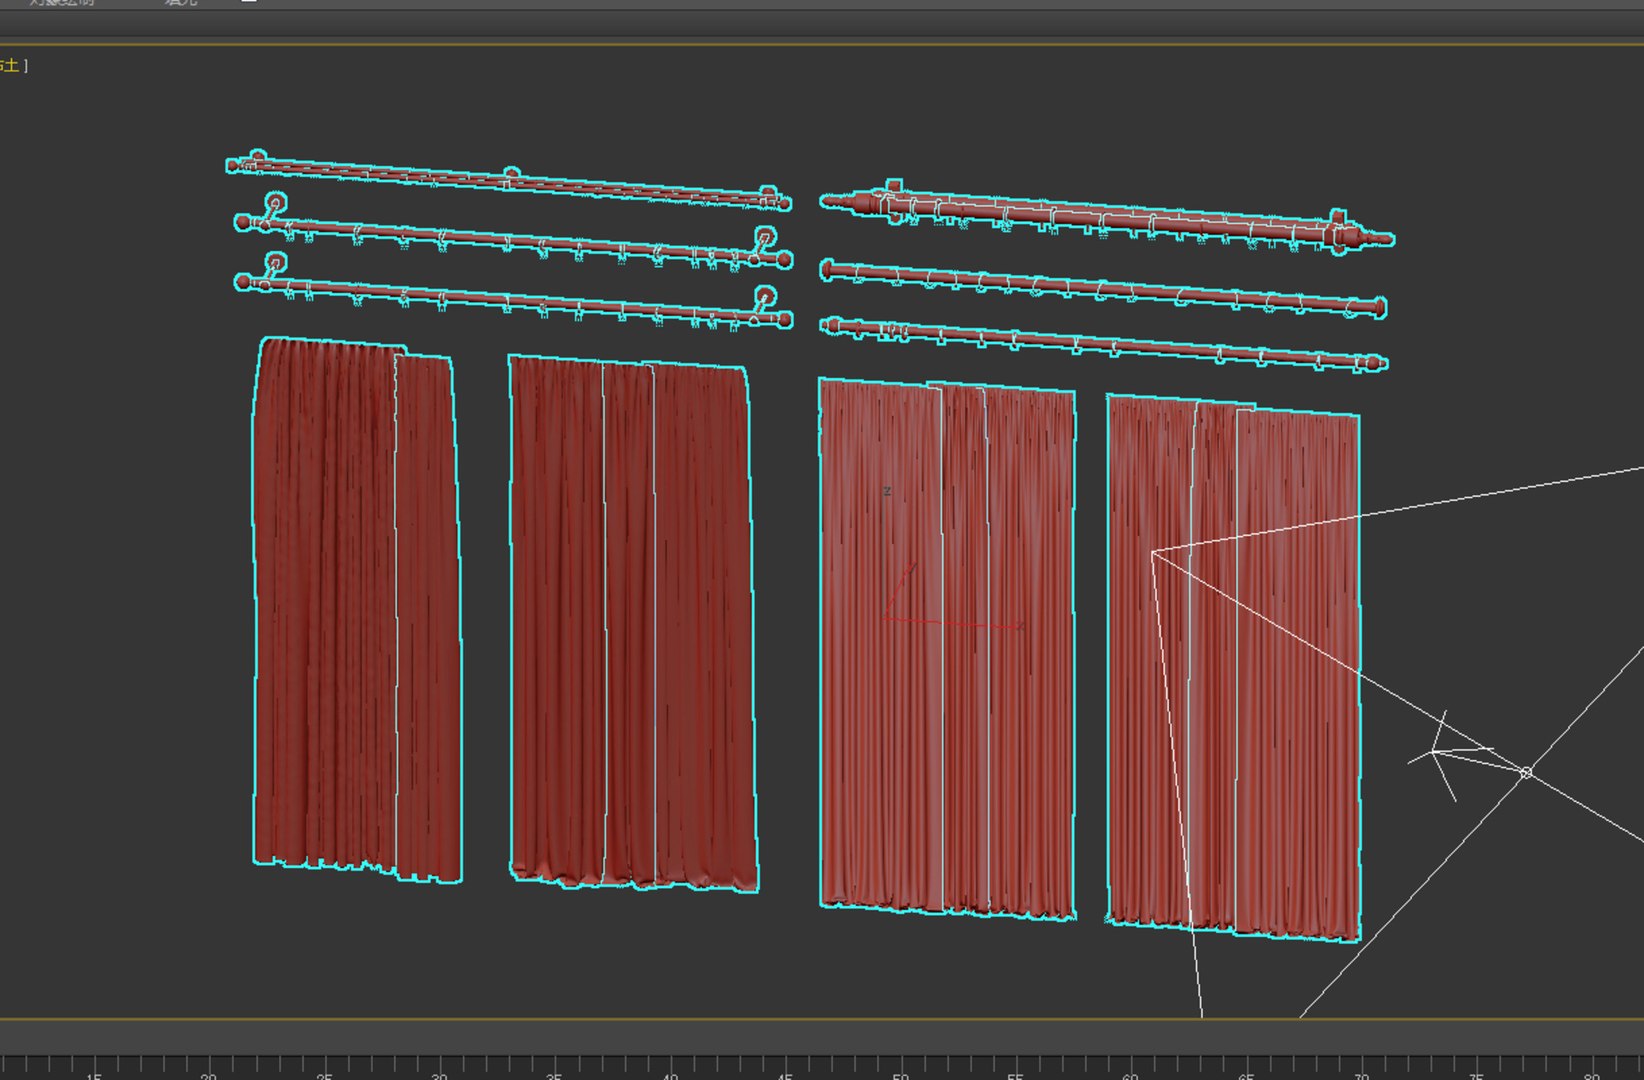Select the second curtain from the left
Image resolution: width=1644 pixels, height=1080 pixels.
coord(632,622)
